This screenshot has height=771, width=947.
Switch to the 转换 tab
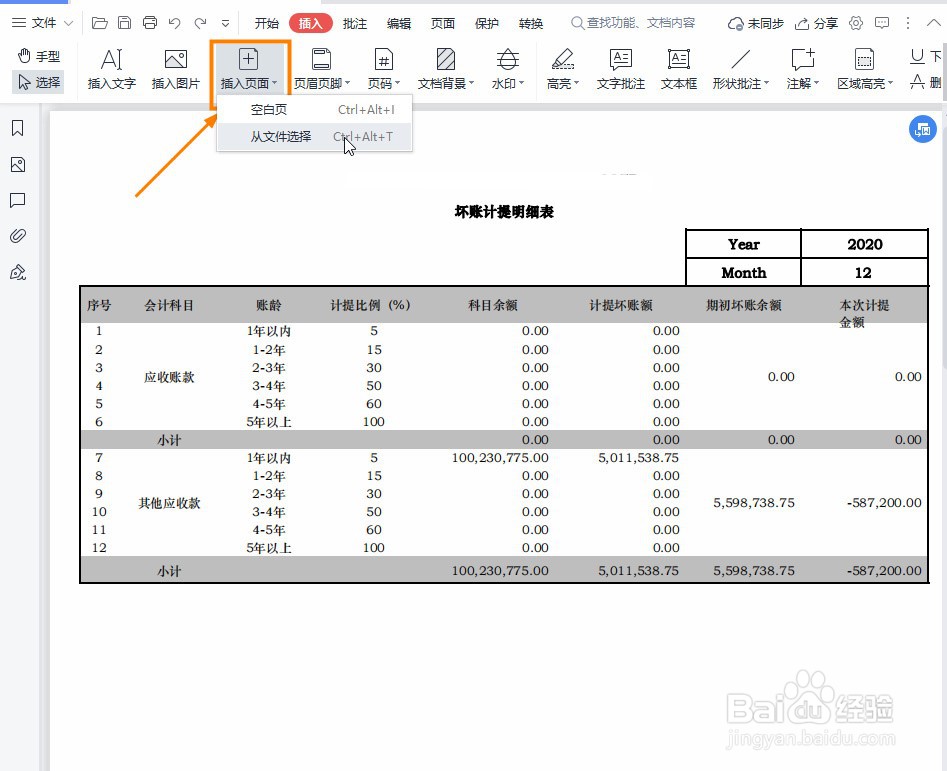[531, 24]
